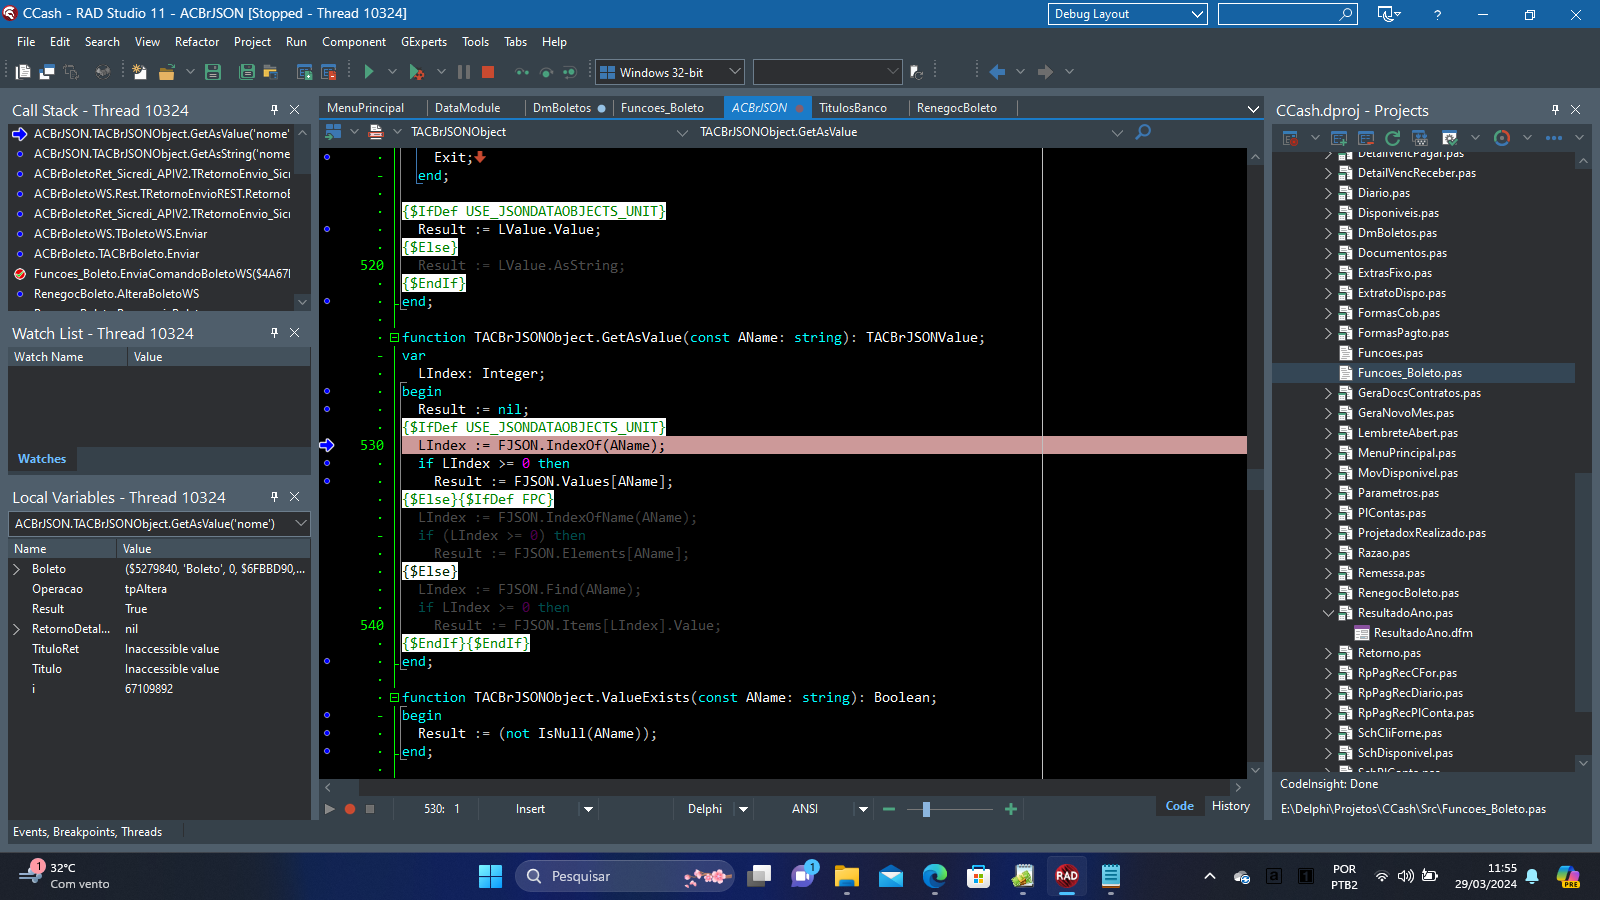
Task: Click the red editor toolbar print icon
Action: coord(376,132)
